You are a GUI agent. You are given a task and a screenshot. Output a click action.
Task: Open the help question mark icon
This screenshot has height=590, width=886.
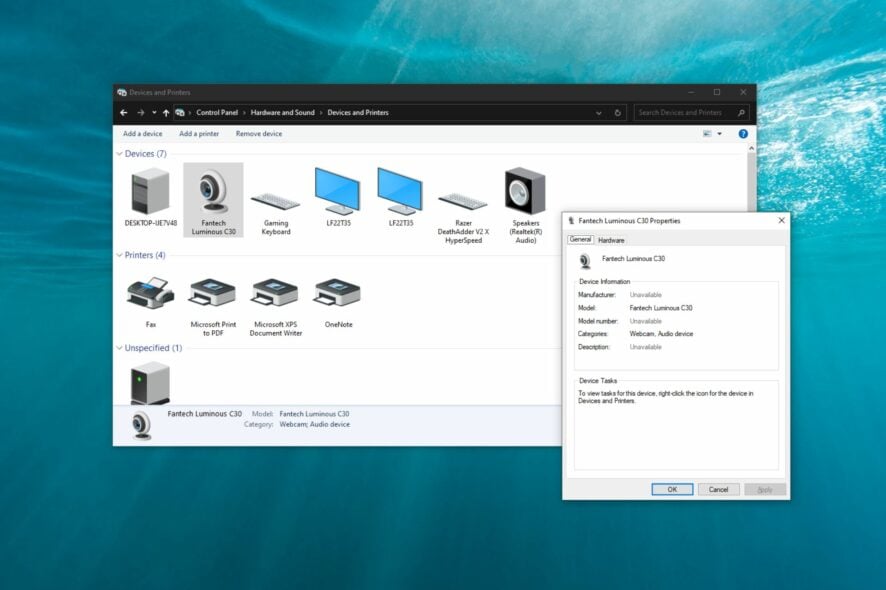click(742, 133)
